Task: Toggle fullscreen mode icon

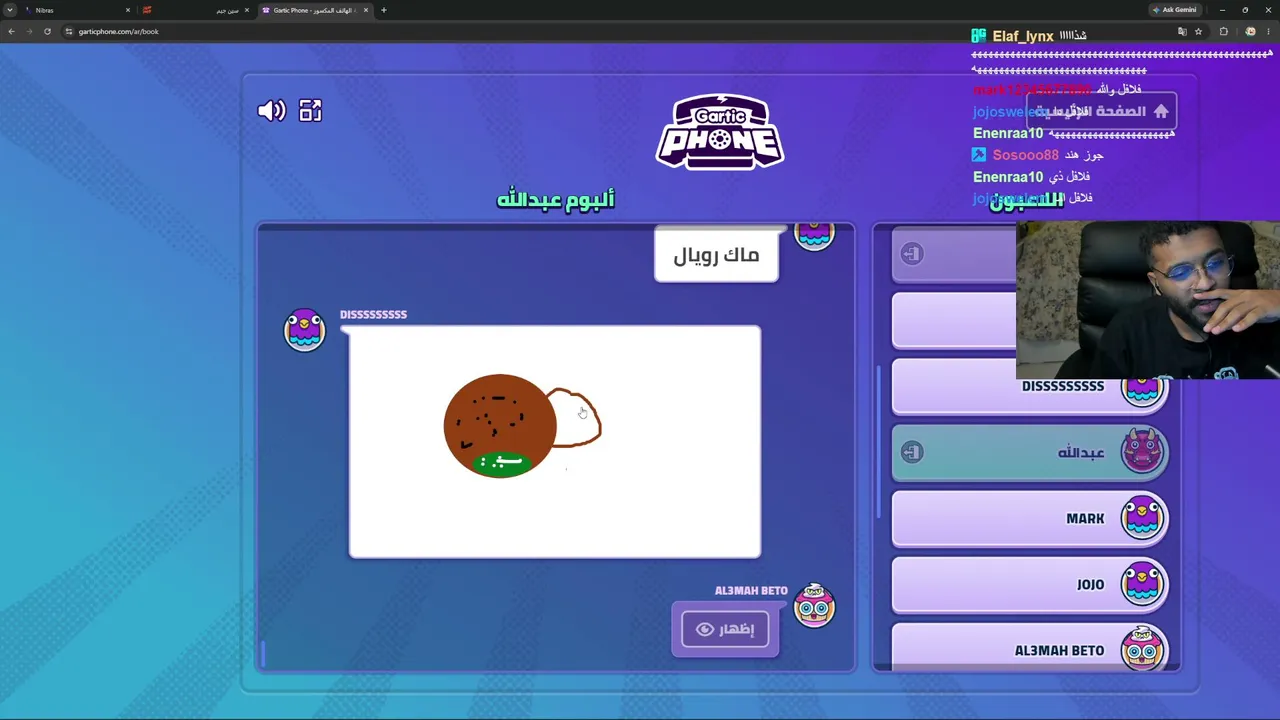Action: [310, 110]
